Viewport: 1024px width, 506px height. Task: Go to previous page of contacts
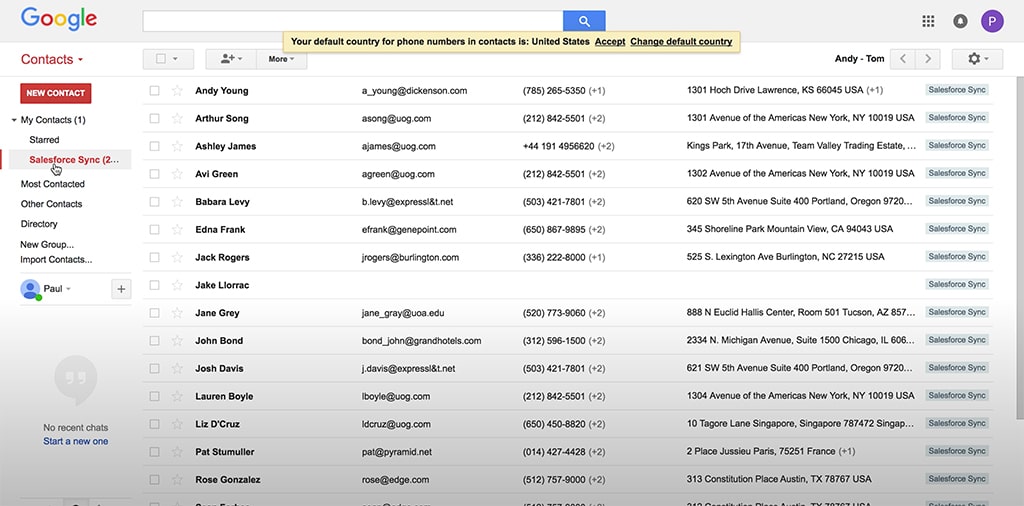tap(903, 59)
